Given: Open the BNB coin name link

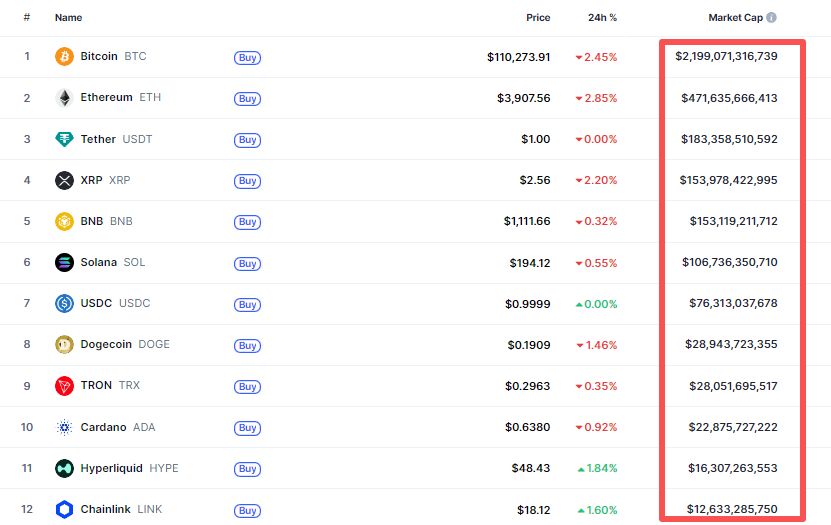Looking at the screenshot, I should click(92, 221).
